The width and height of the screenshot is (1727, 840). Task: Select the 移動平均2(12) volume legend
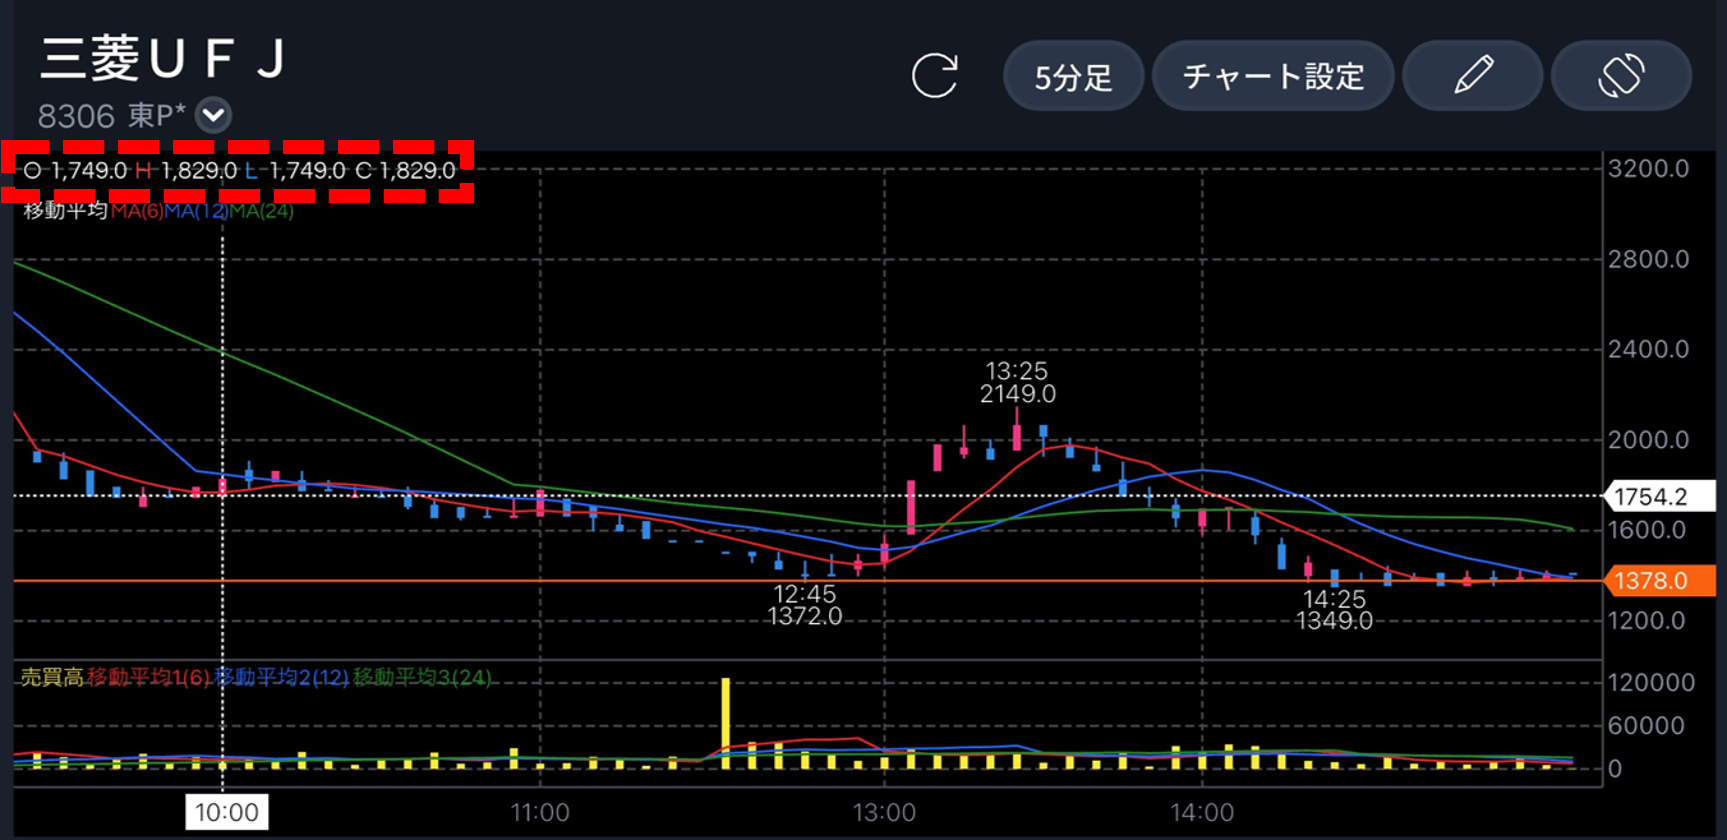tap(281, 678)
